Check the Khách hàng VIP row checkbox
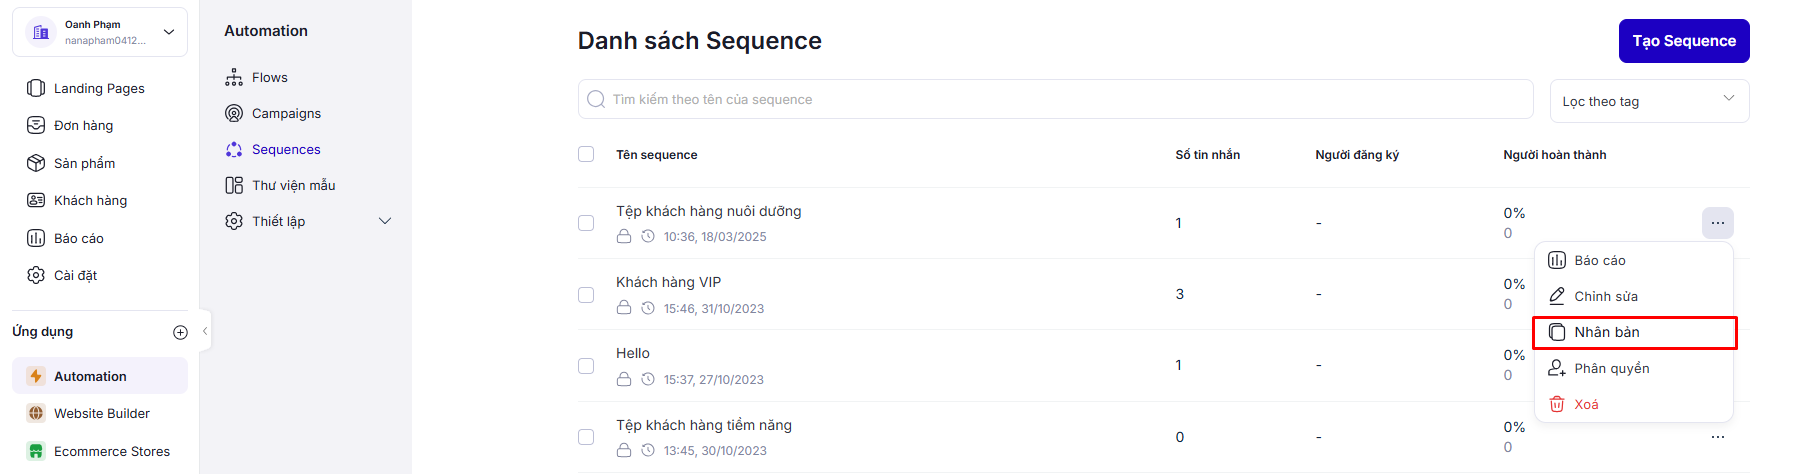 (586, 295)
